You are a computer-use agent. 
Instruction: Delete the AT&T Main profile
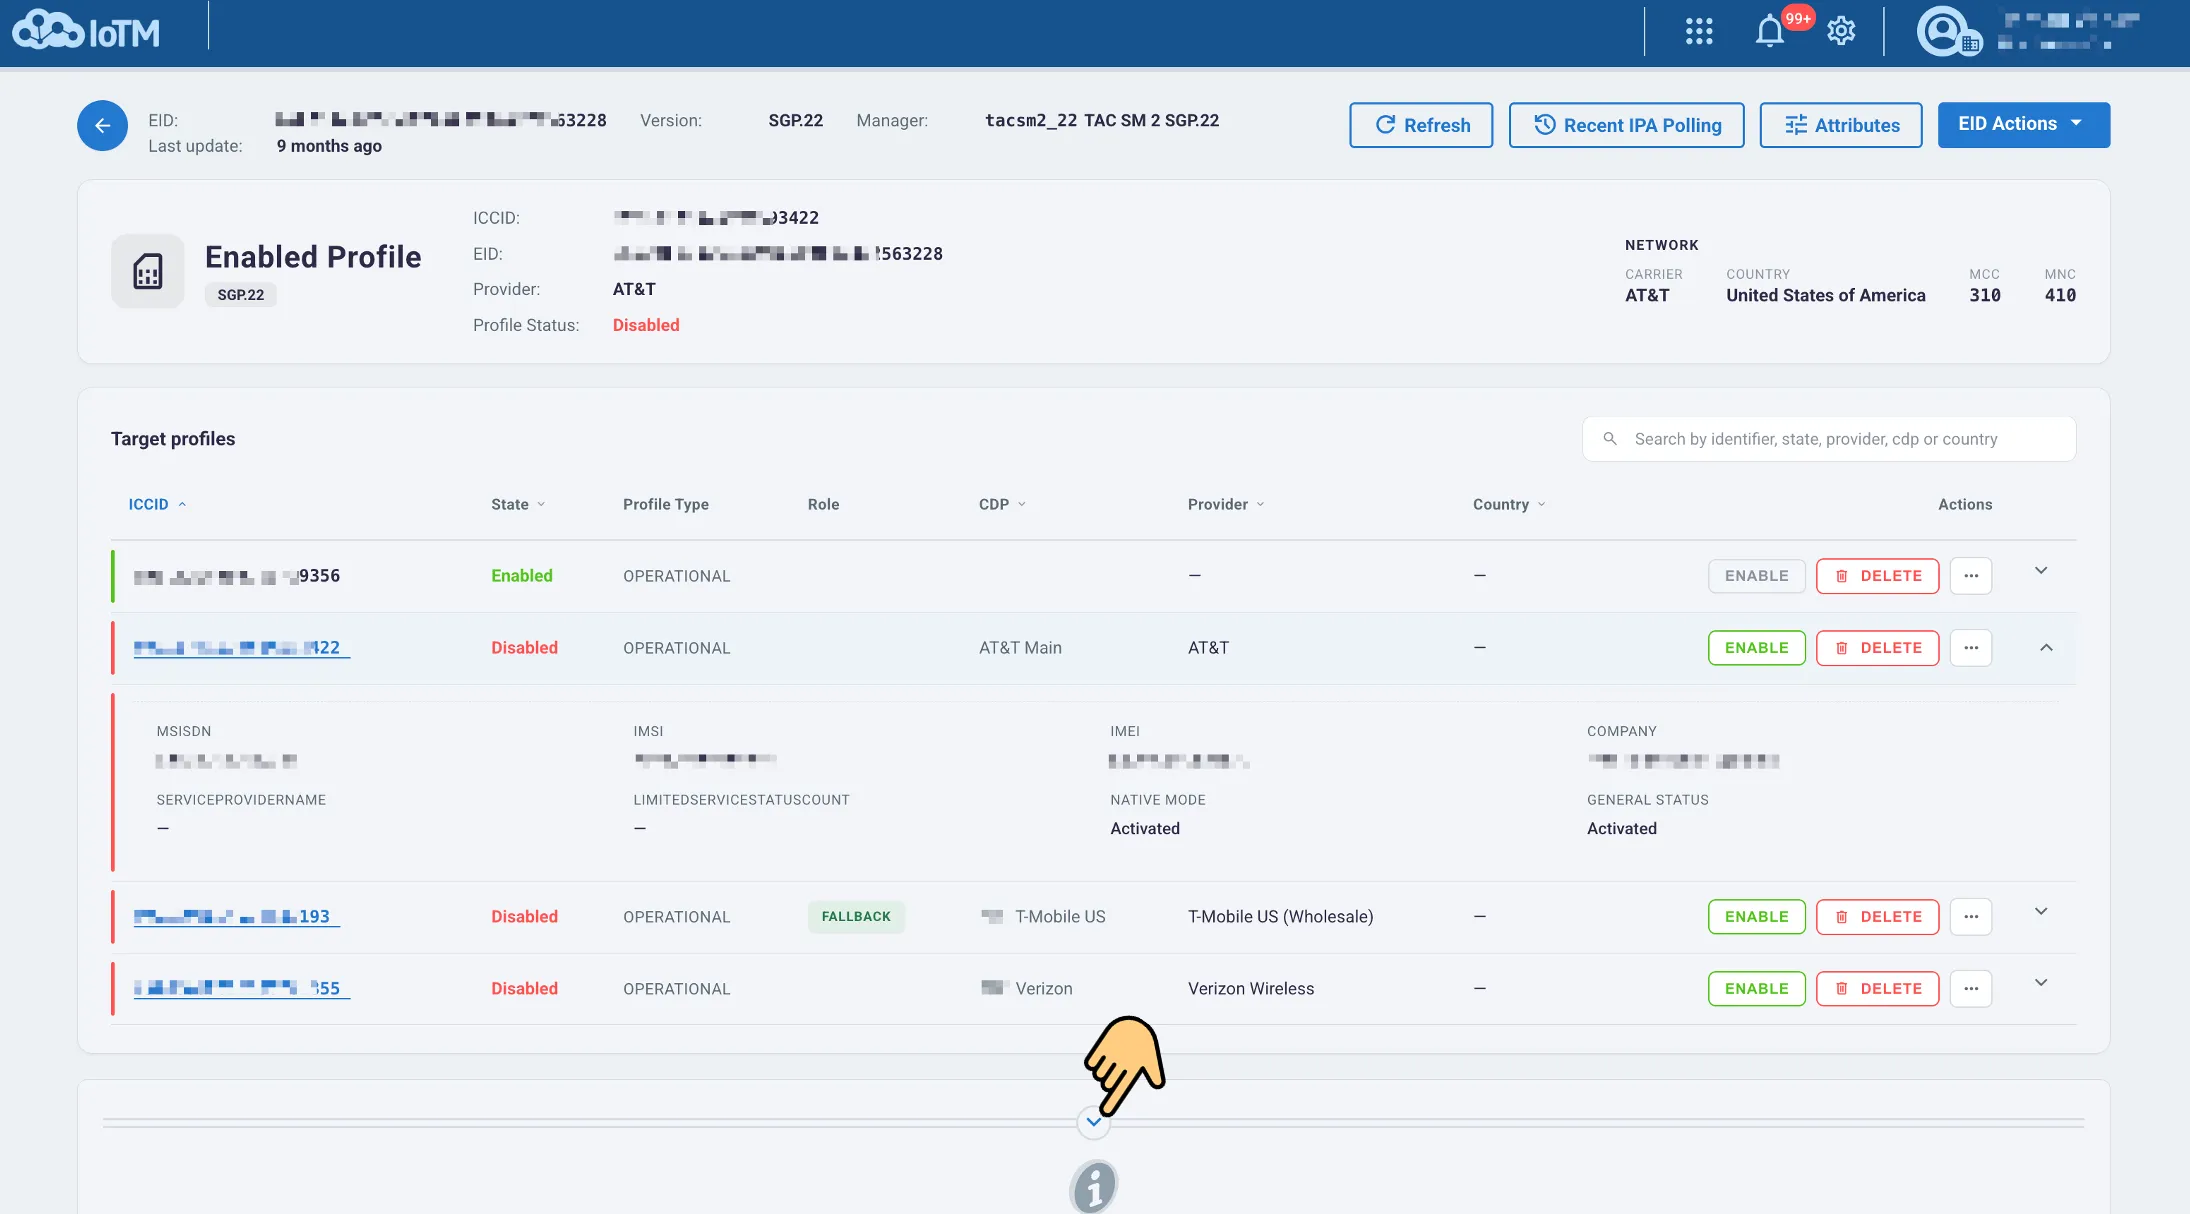pos(1878,648)
